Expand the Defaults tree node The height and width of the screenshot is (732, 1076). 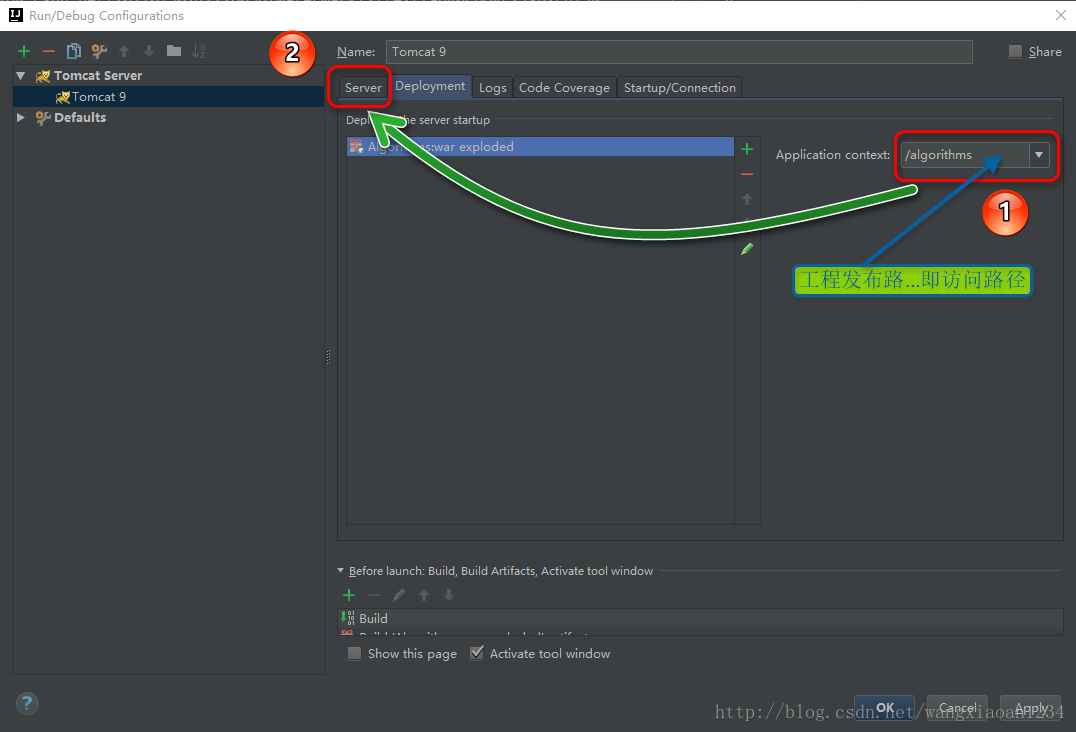point(21,117)
